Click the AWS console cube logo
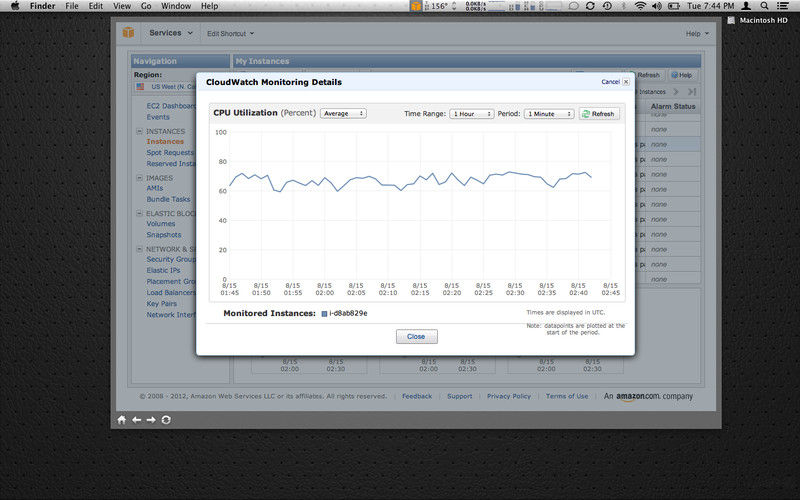The width and height of the screenshot is (800, 500). [x=128, y=33]
